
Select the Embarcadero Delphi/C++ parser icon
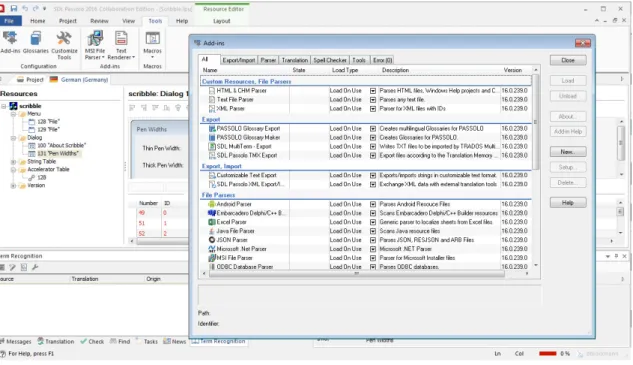coord(212,213)
